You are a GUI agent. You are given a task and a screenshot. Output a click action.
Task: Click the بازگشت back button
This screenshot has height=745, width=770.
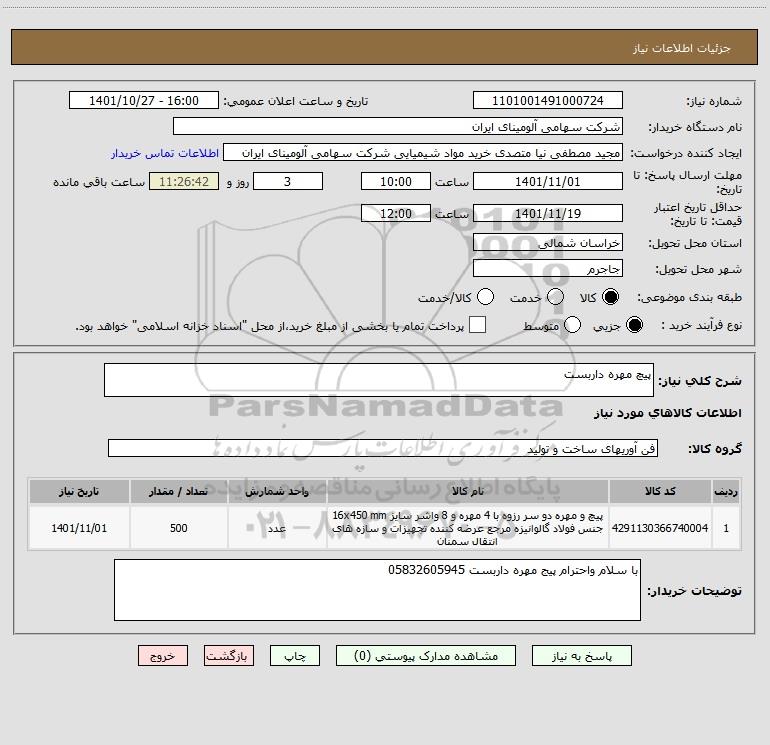(229, 656)
